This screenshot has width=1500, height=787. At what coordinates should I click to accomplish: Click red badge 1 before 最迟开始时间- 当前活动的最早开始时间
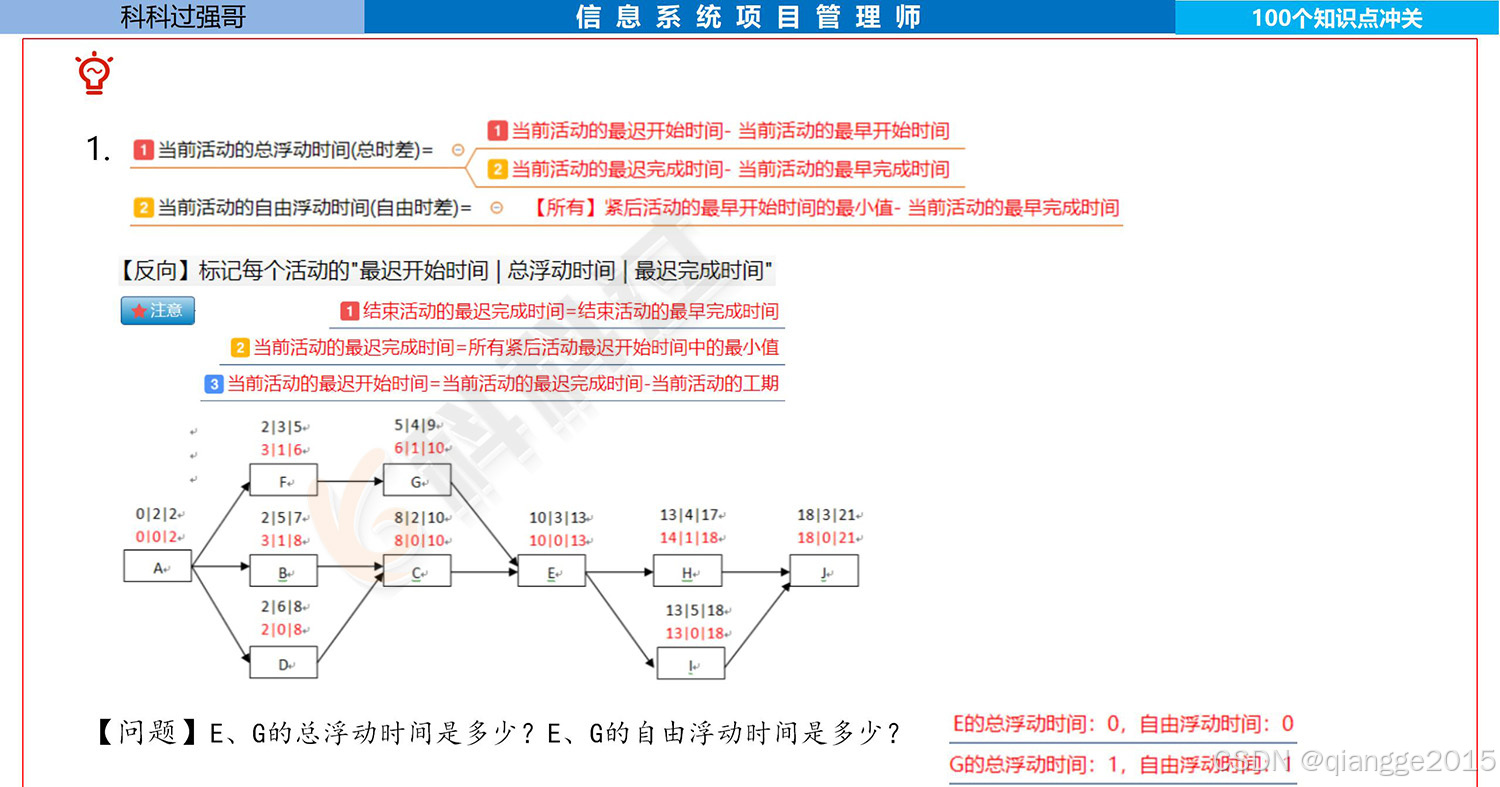pos(497,130)
